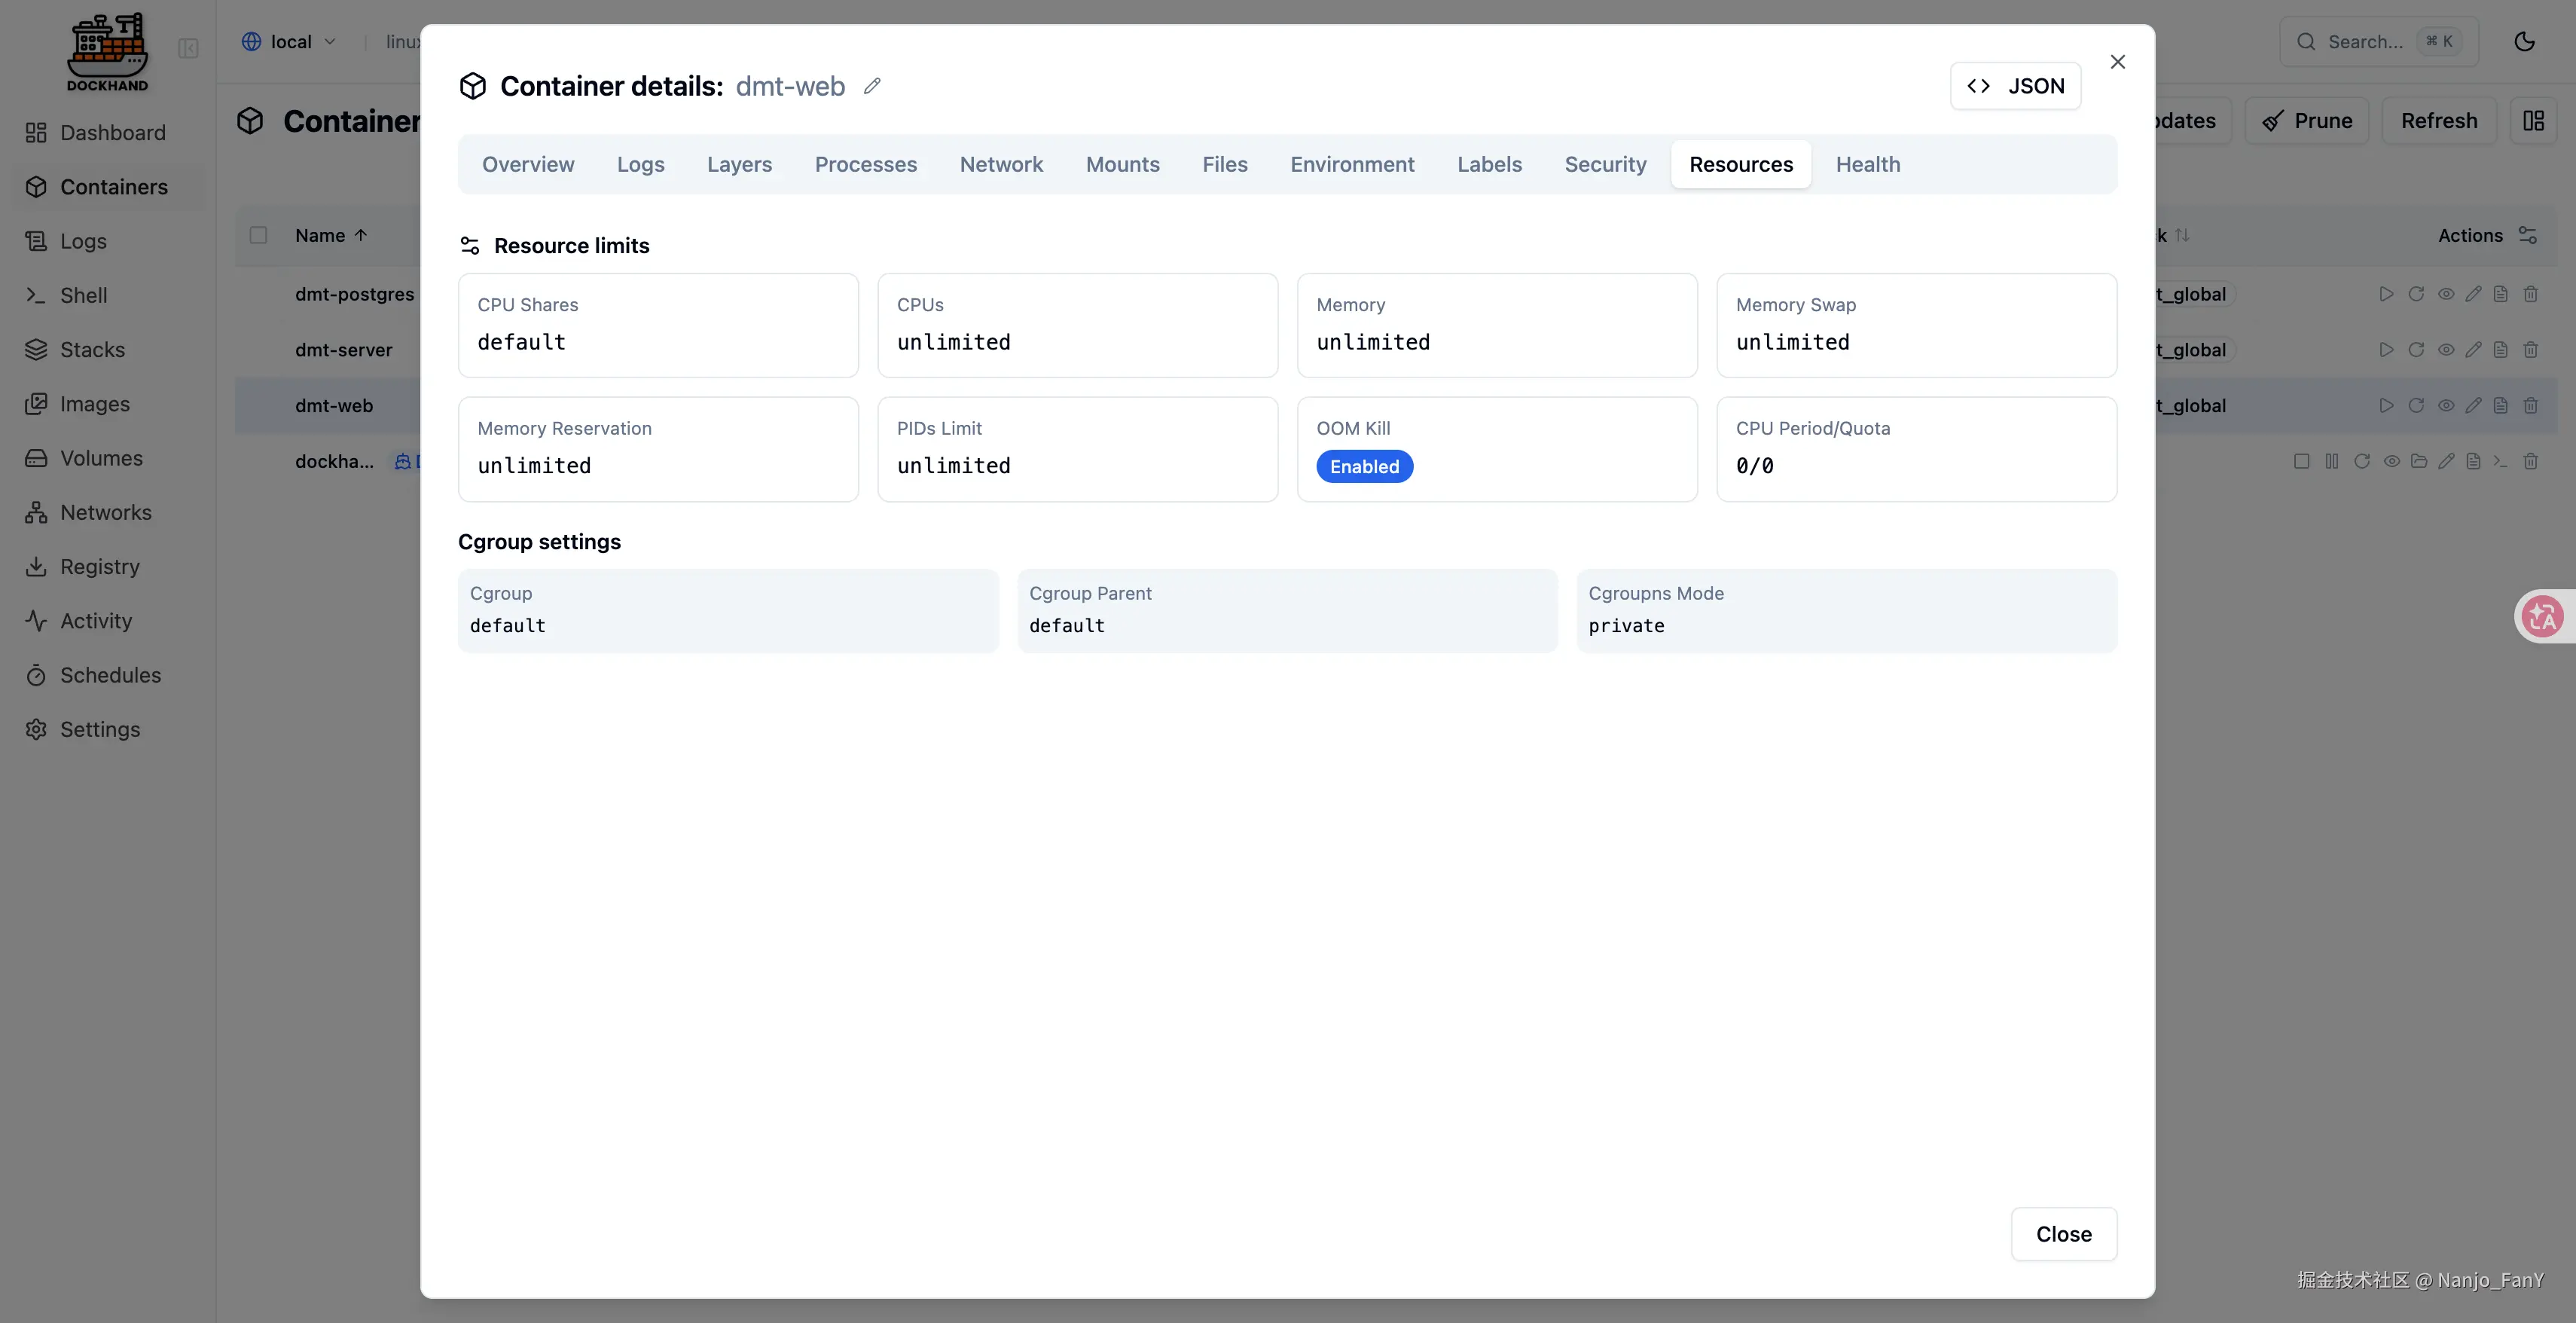The height and width of the screenshot is (1323, 2576).
Task: Open the local environment dropdown
Action: [x=289, y=41]
